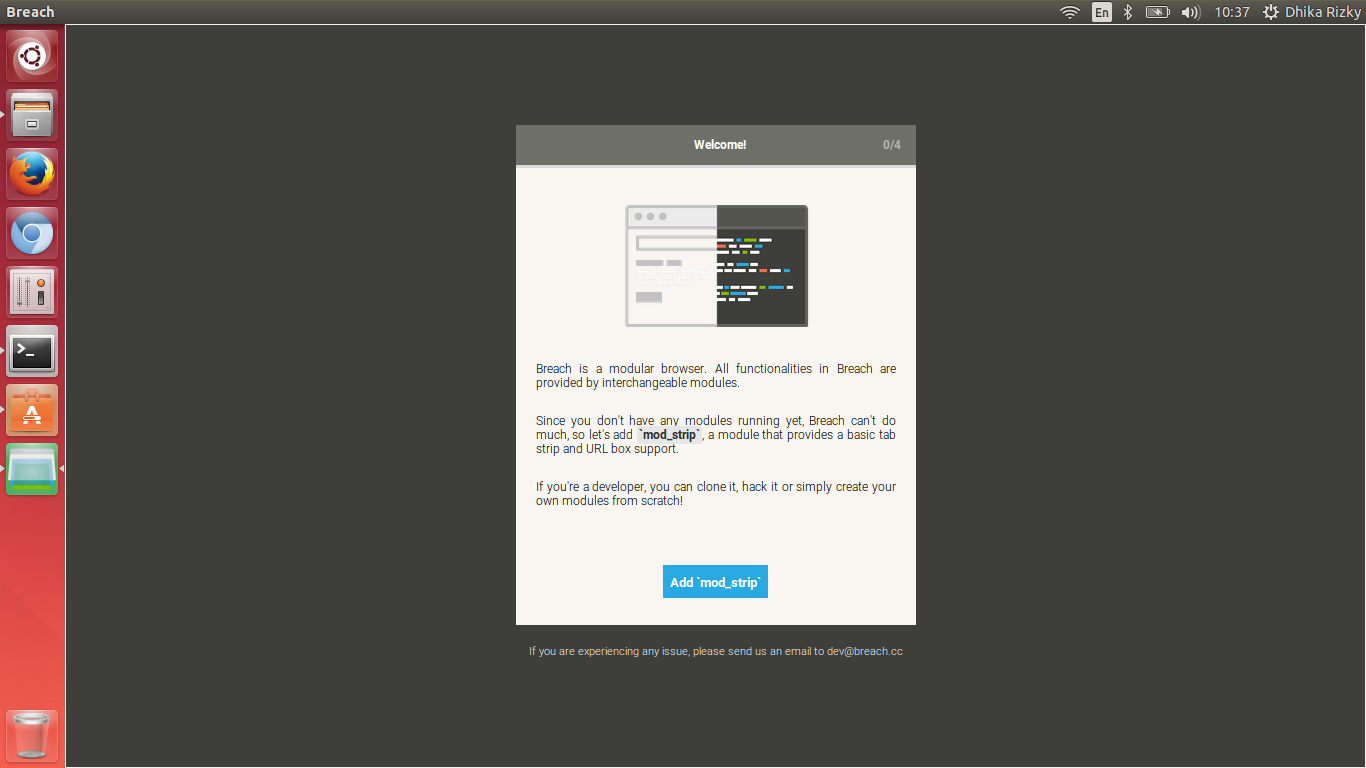Launch Firefox from the launcher
The height and width of the screenshot is (768, 1366).
(31, 172)
